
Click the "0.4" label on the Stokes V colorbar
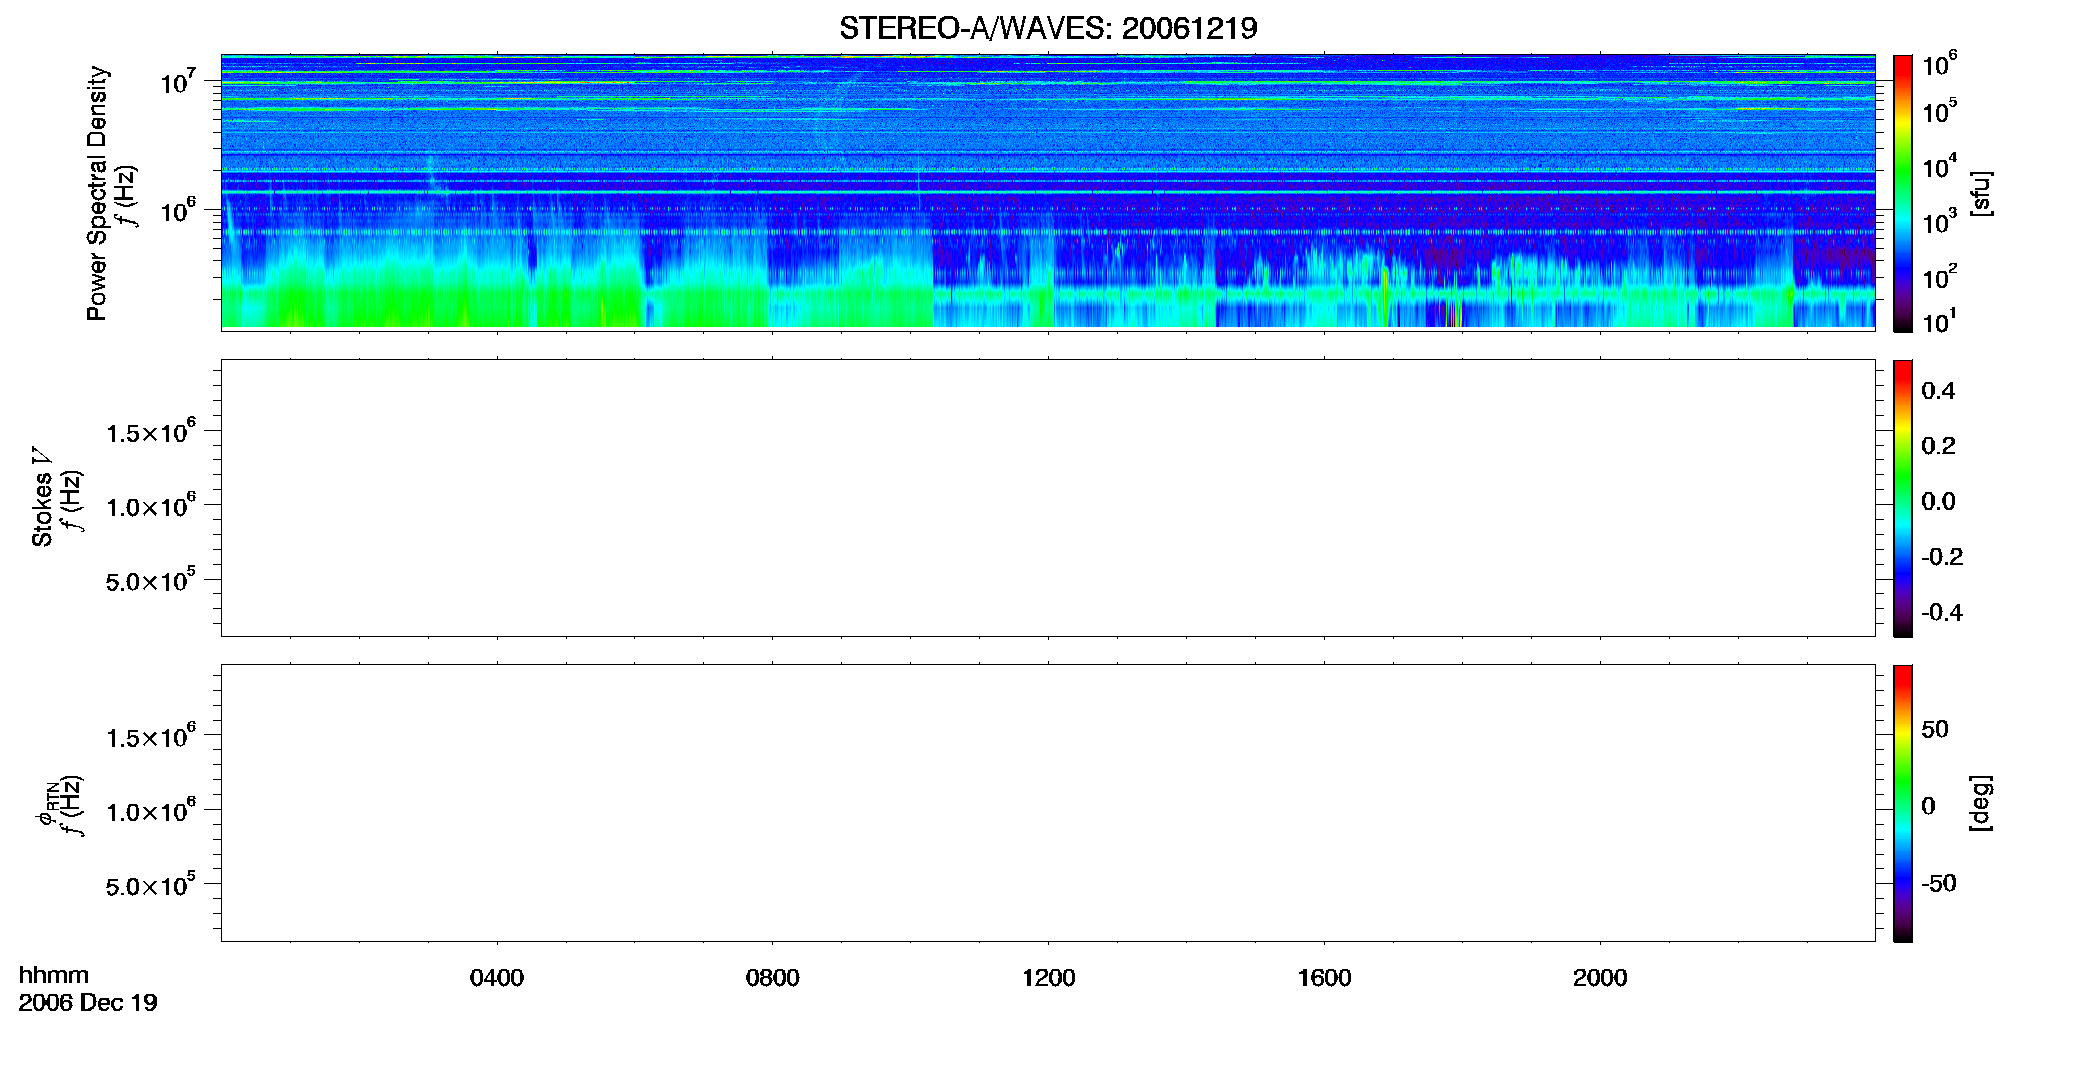coord(1938,390)
